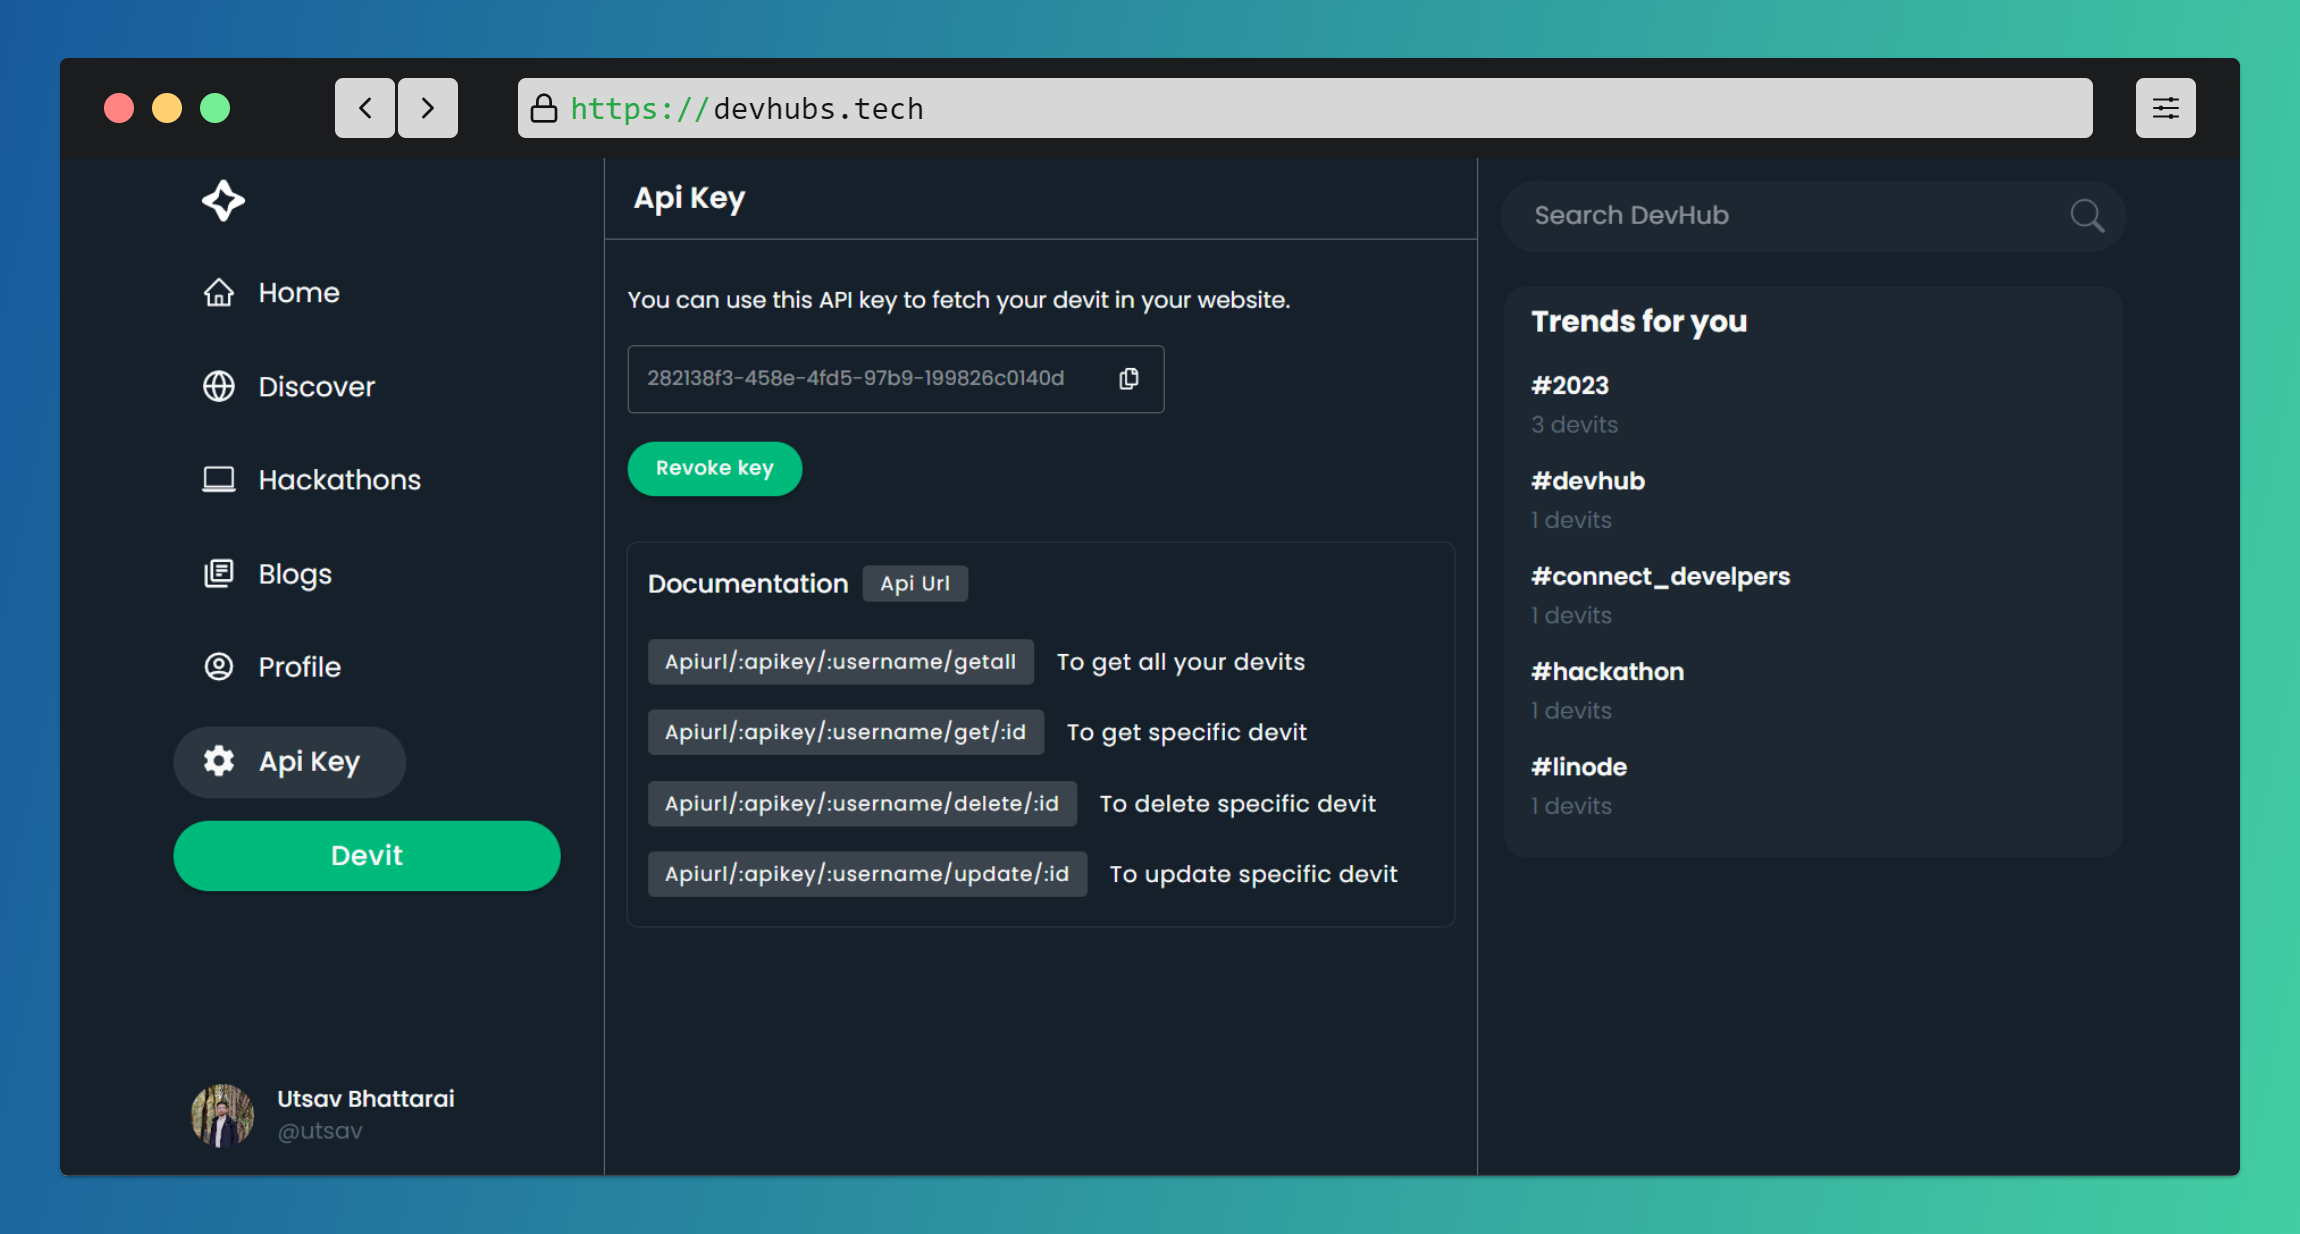Select Api Key sidebar item

pyautogui.click(x=290, y=762)
